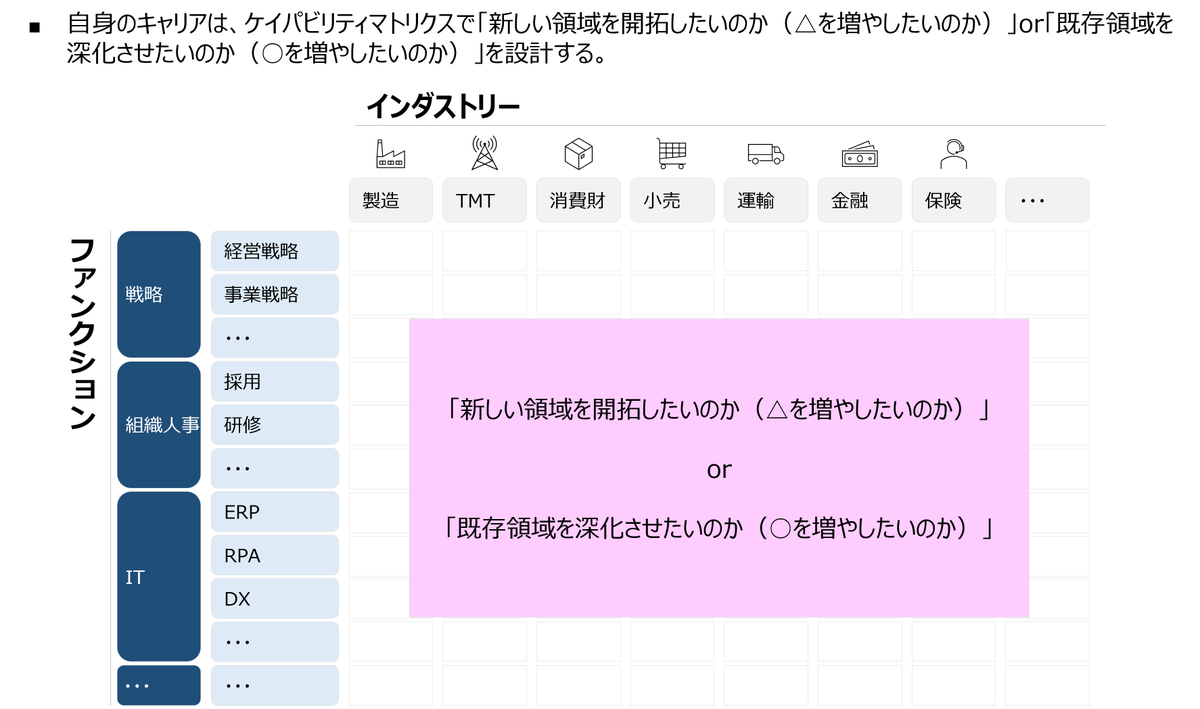
Task: Click the matrix cell for 経営戦略 and 保険
Action: coord(954,251)
